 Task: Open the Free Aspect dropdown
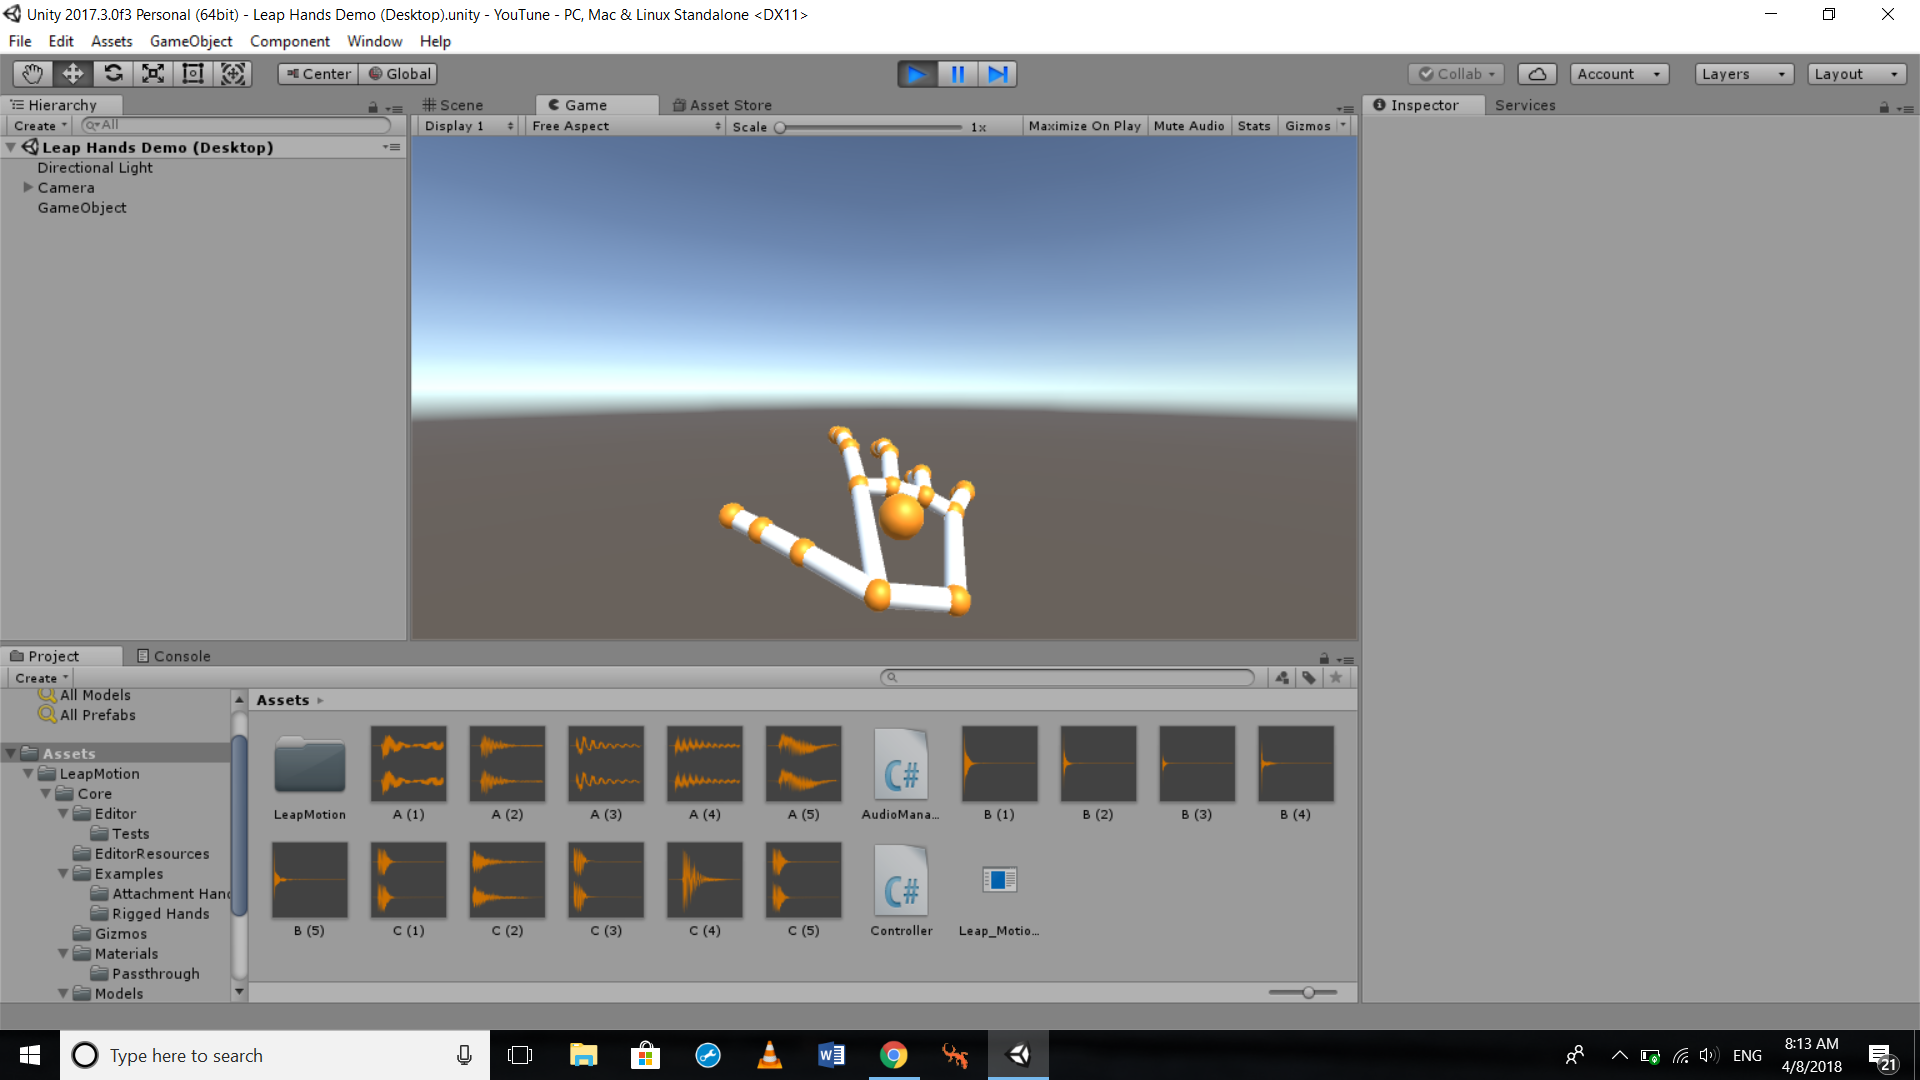pyautogui.click(x=625, y=126)
